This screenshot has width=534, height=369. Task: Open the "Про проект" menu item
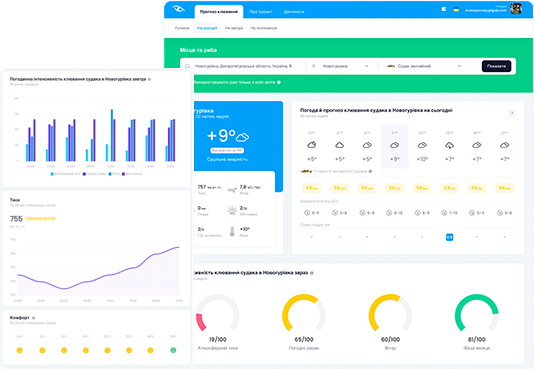261,12
